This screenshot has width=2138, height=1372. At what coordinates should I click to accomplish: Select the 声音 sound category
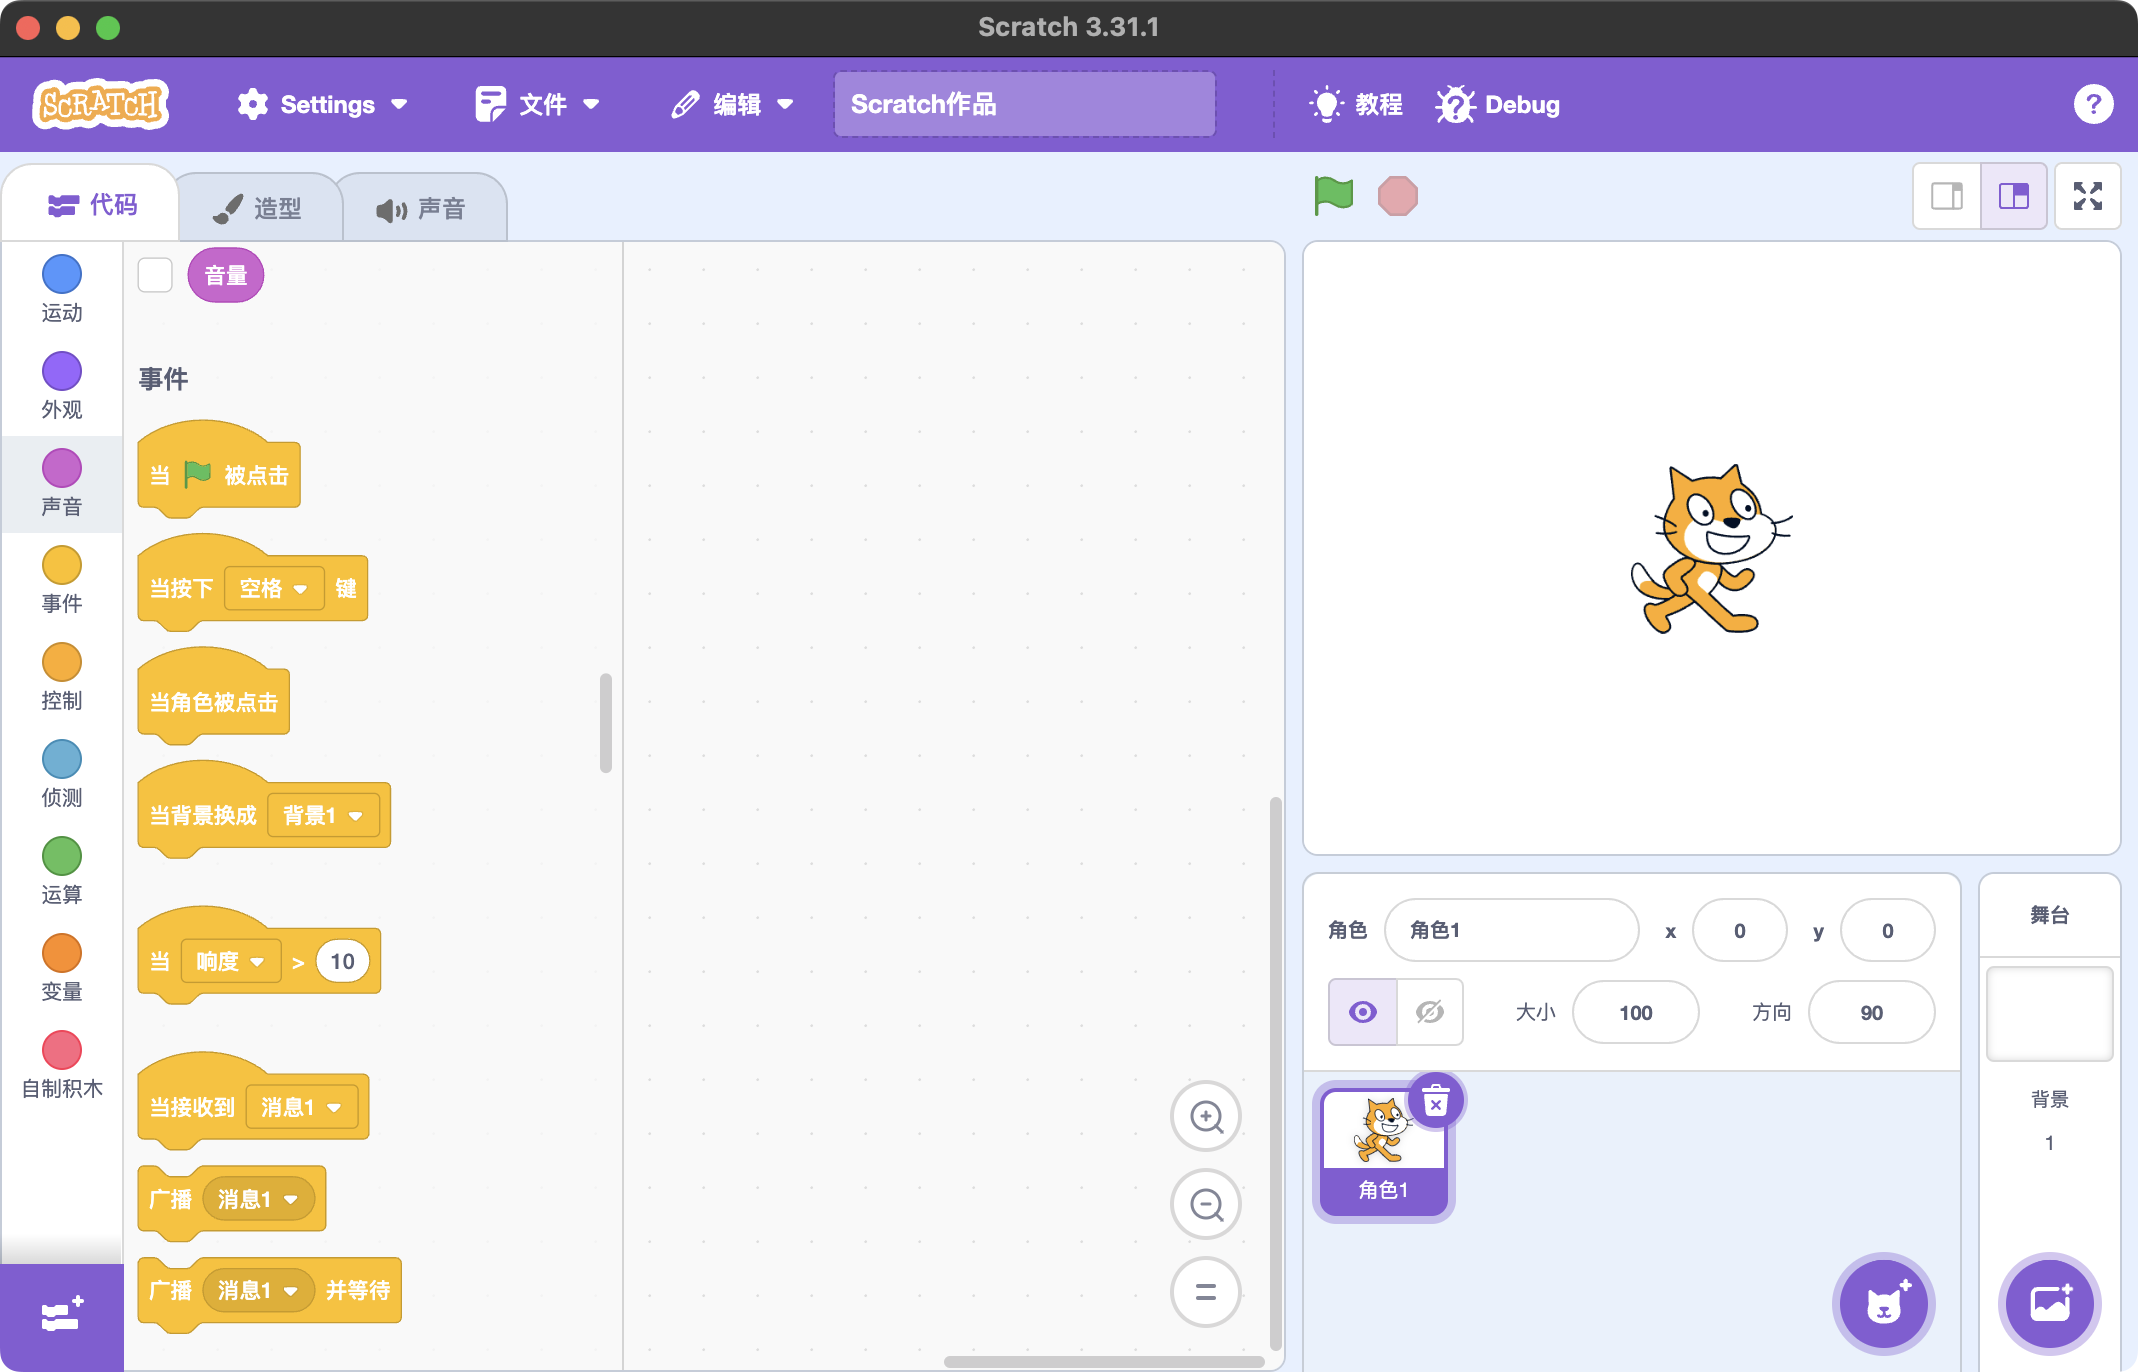(62, 483)
